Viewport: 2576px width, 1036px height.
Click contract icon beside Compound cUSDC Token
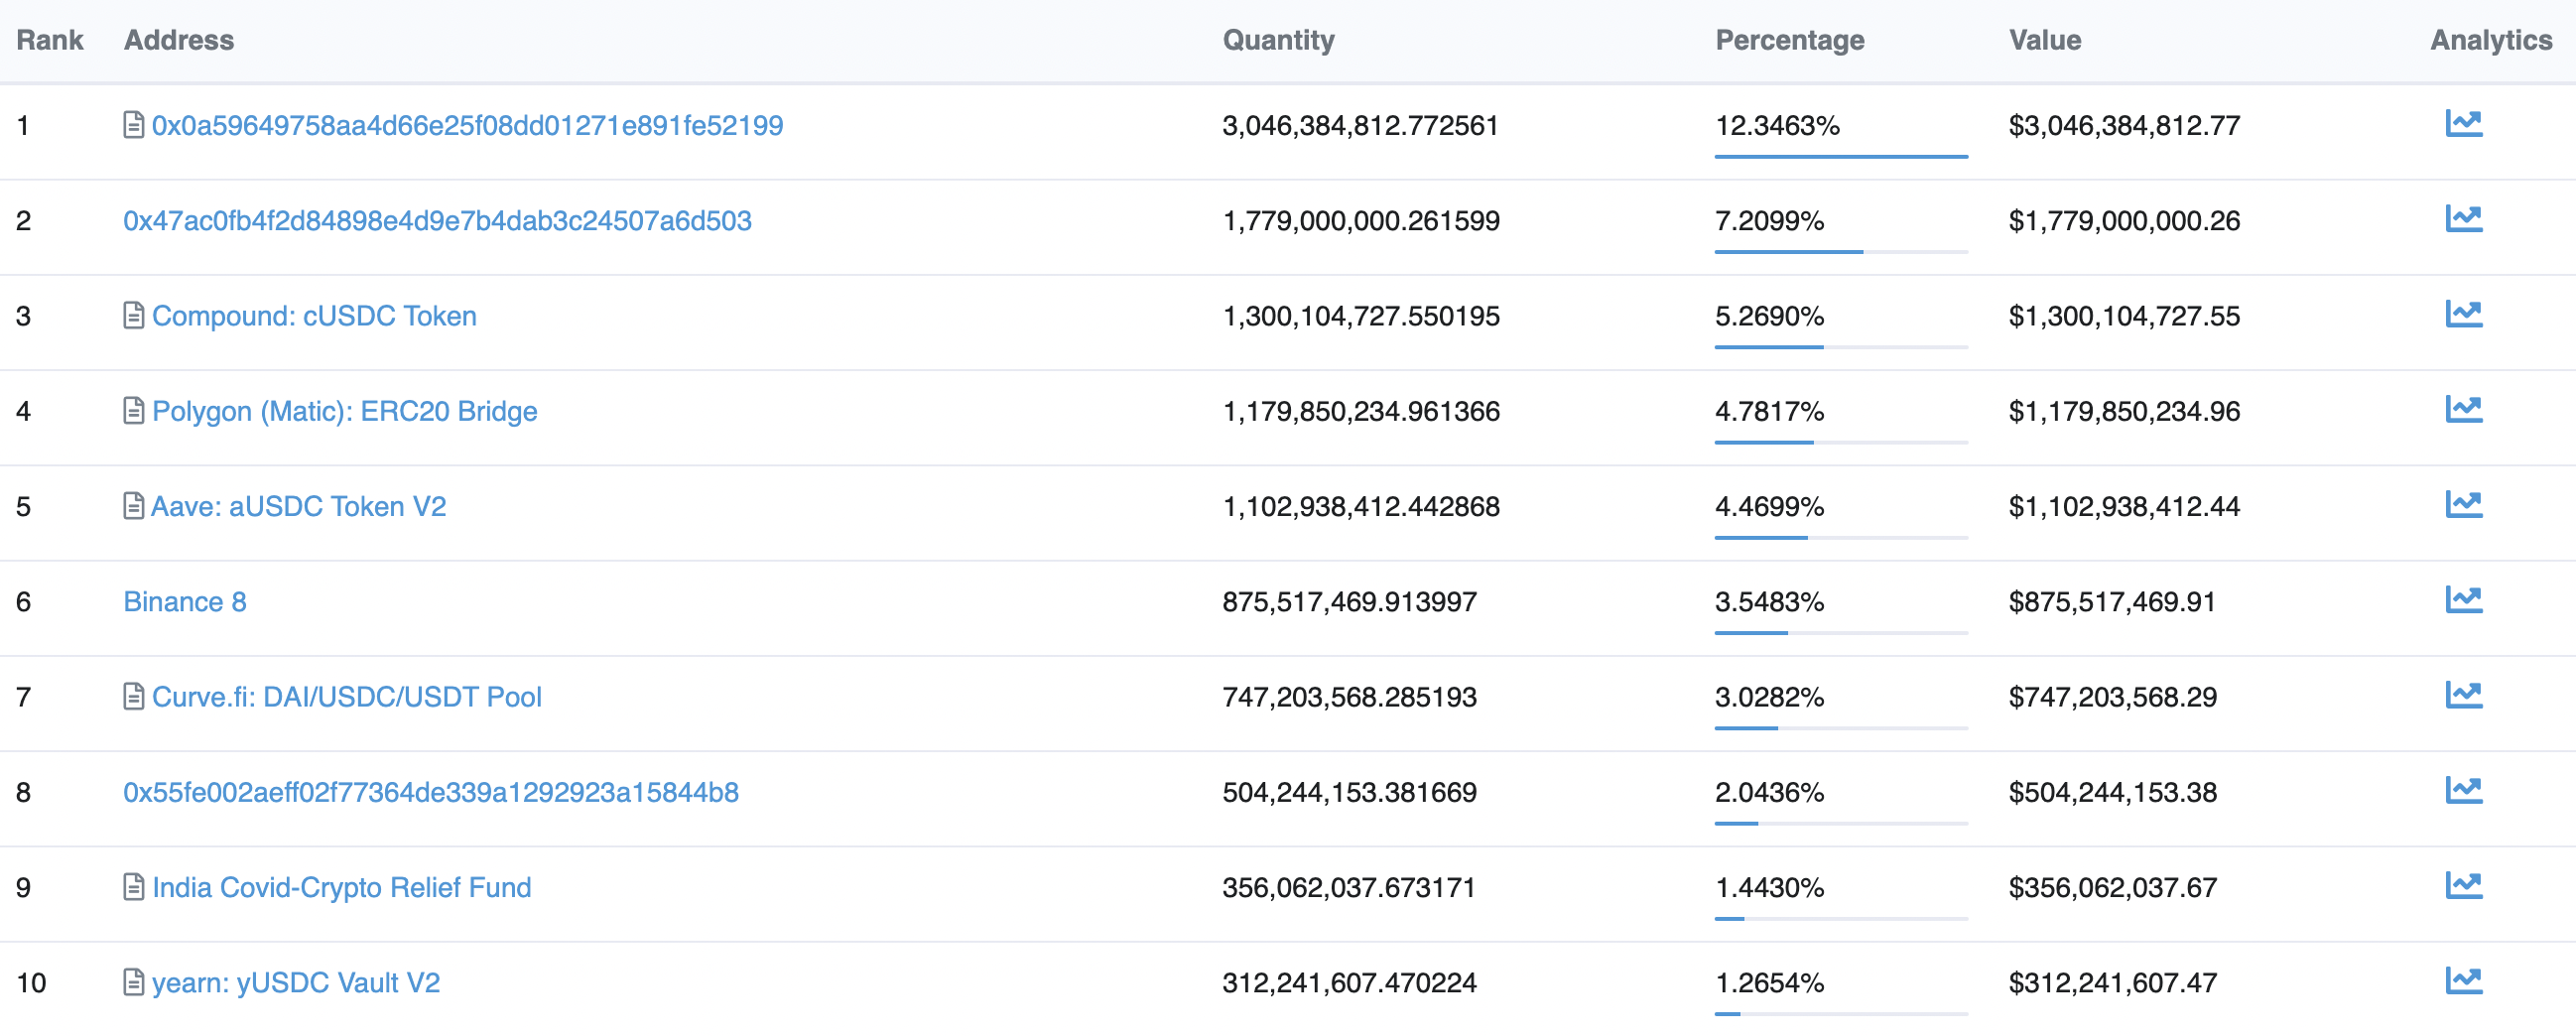[133, 316]
